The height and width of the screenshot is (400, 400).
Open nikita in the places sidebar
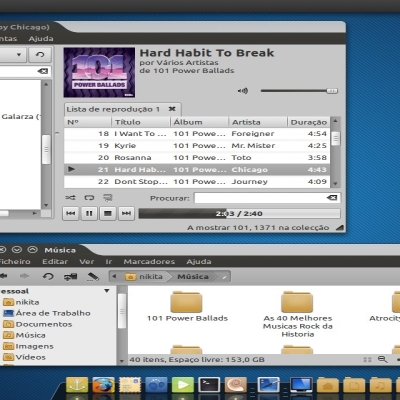[21, 302]
